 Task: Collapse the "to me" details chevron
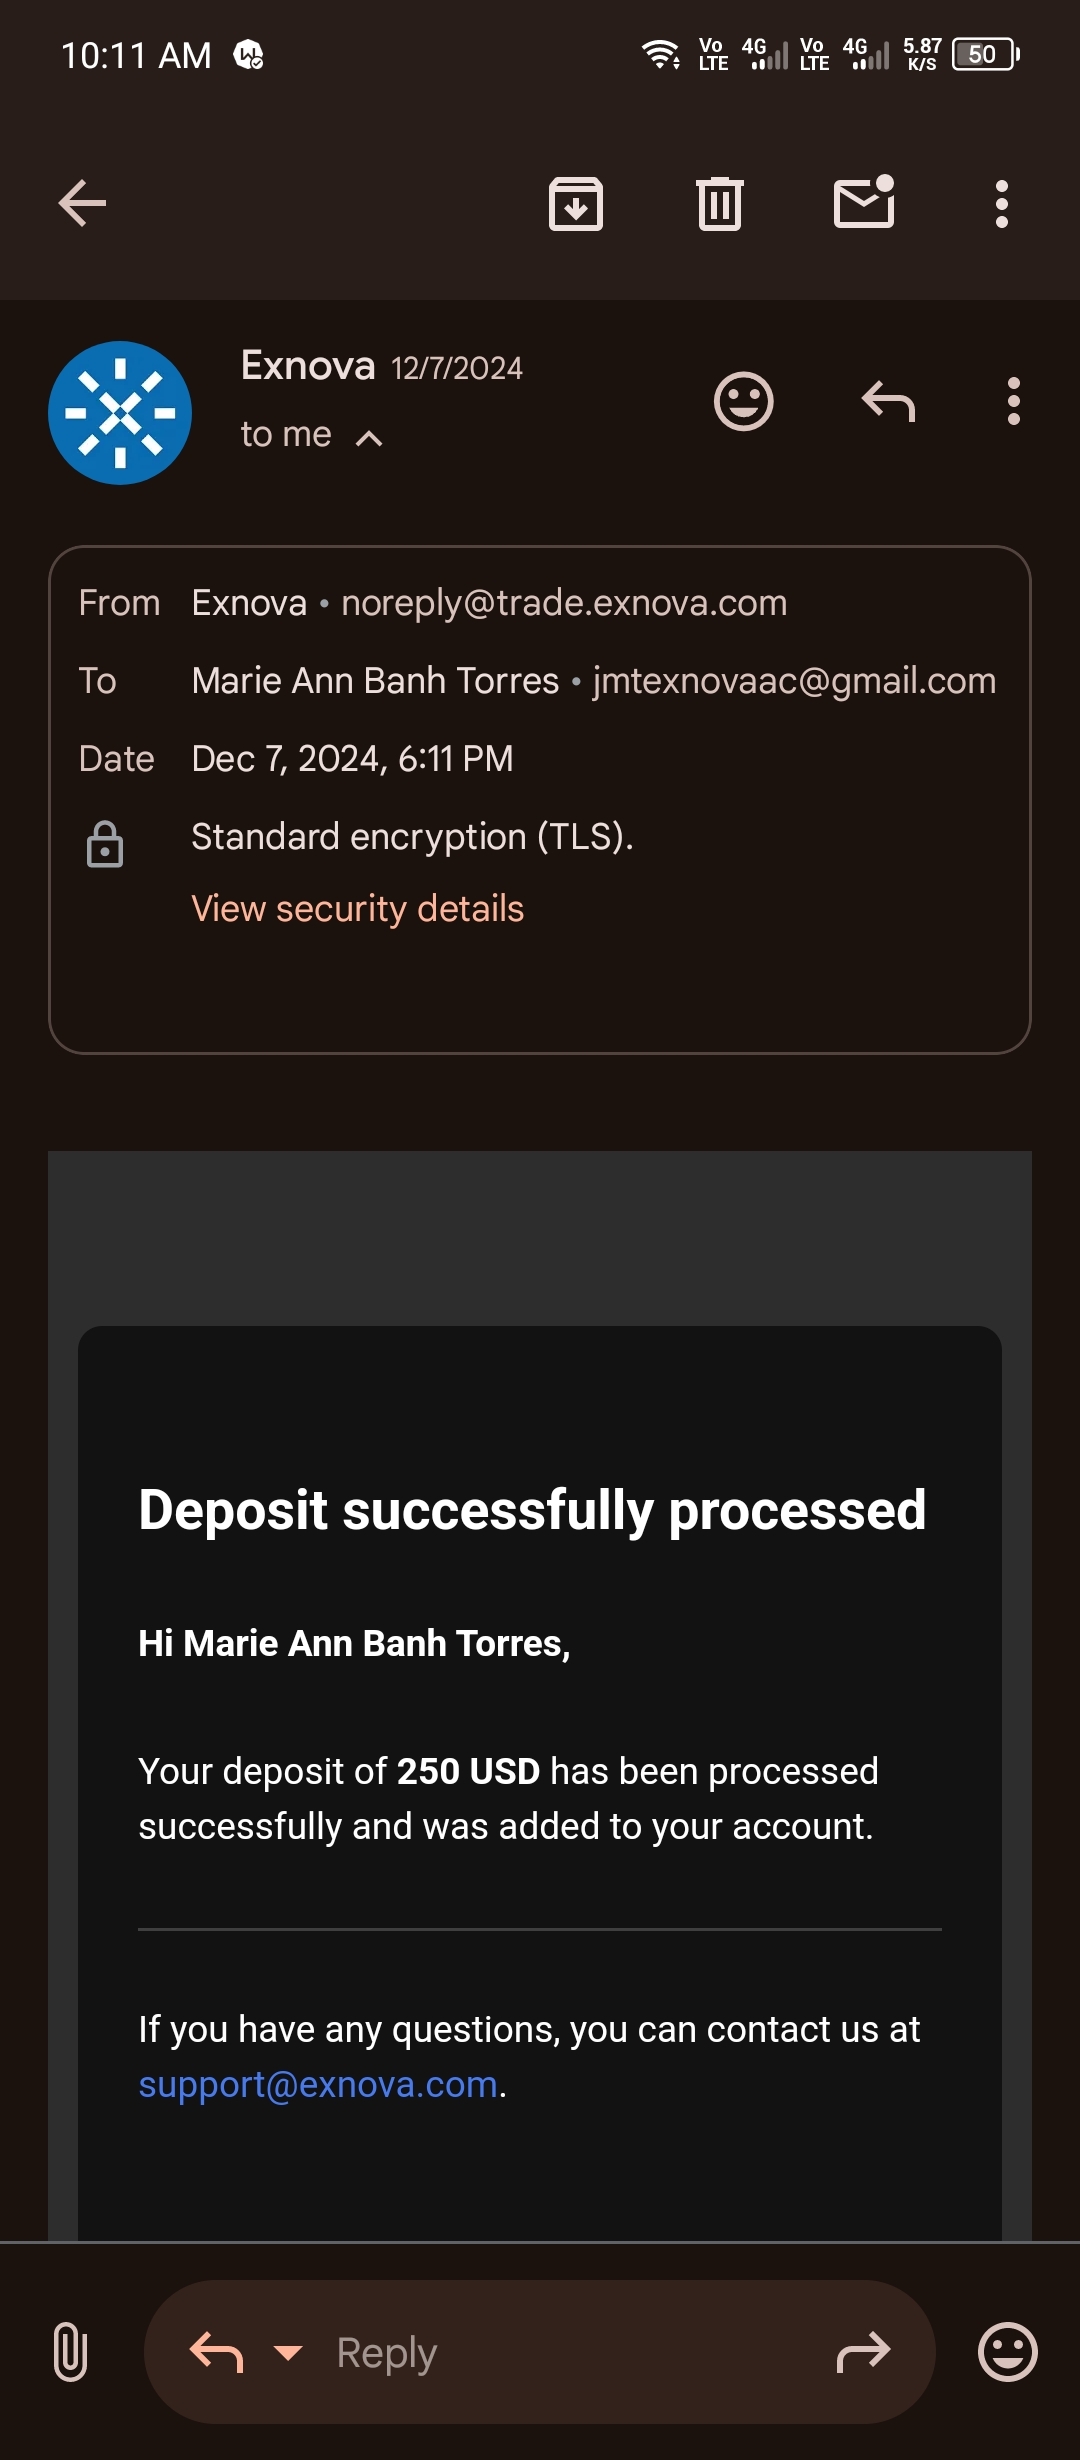tap(369, 438)
